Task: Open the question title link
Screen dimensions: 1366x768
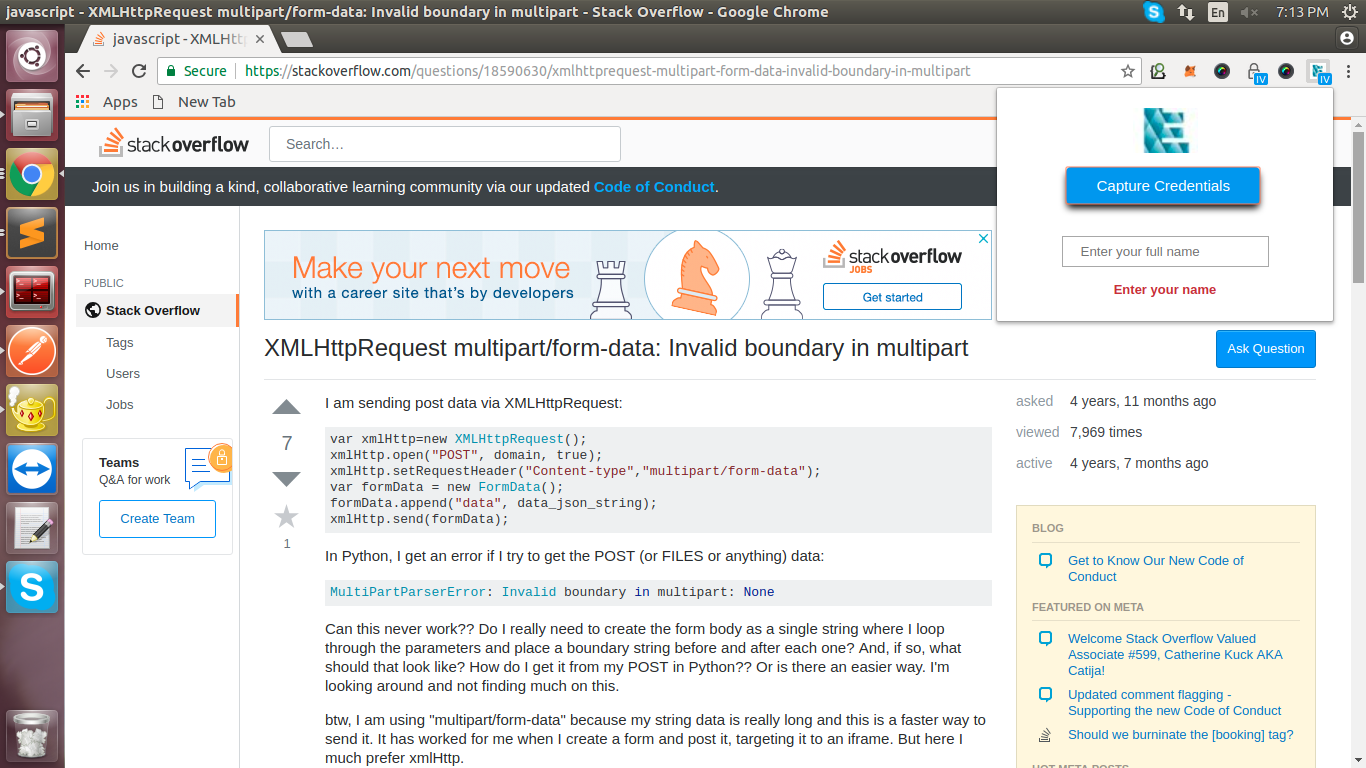Action: point(616,348)
